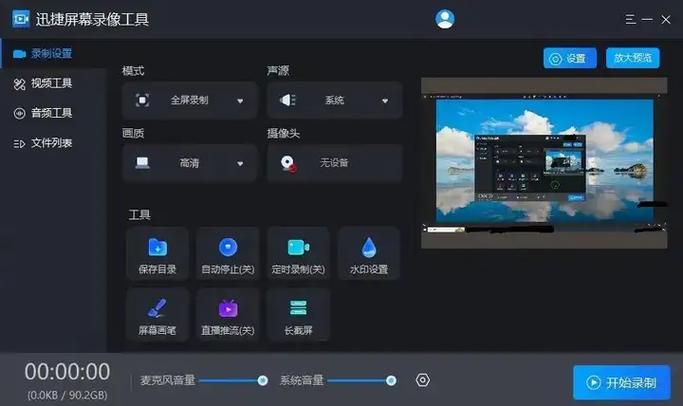Switch to the 文件列表 tab
Screen dimensions: 683x406
[x=53, y=143]
